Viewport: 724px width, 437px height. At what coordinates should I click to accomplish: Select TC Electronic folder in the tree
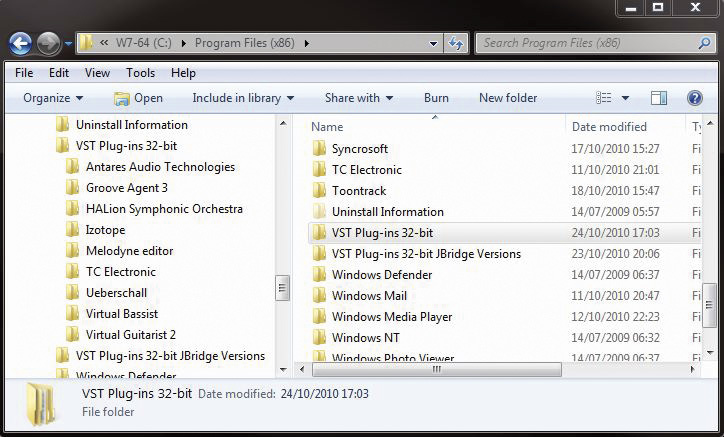click(x=121, y=272)
